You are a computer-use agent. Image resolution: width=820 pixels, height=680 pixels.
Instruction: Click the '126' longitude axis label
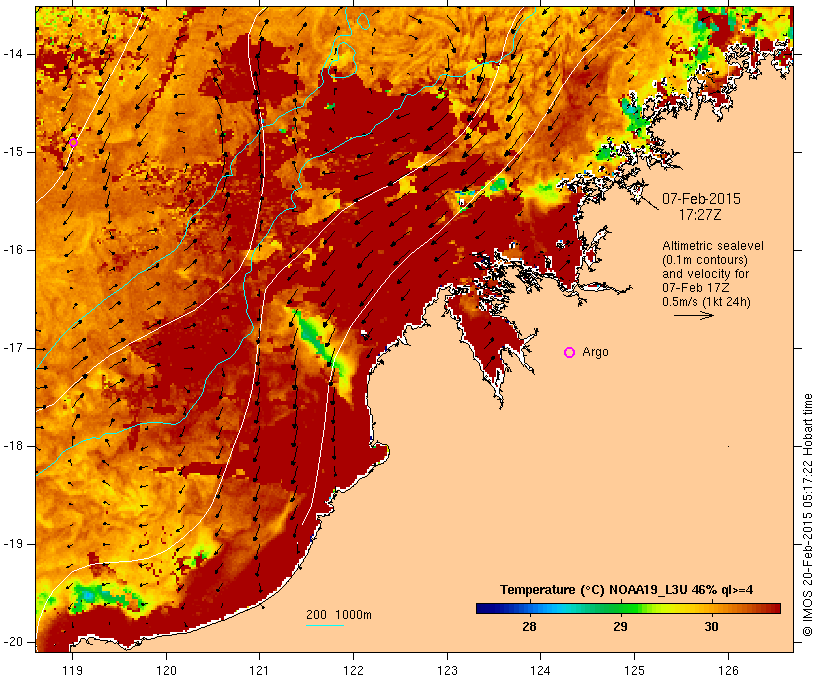coord(728,670)
